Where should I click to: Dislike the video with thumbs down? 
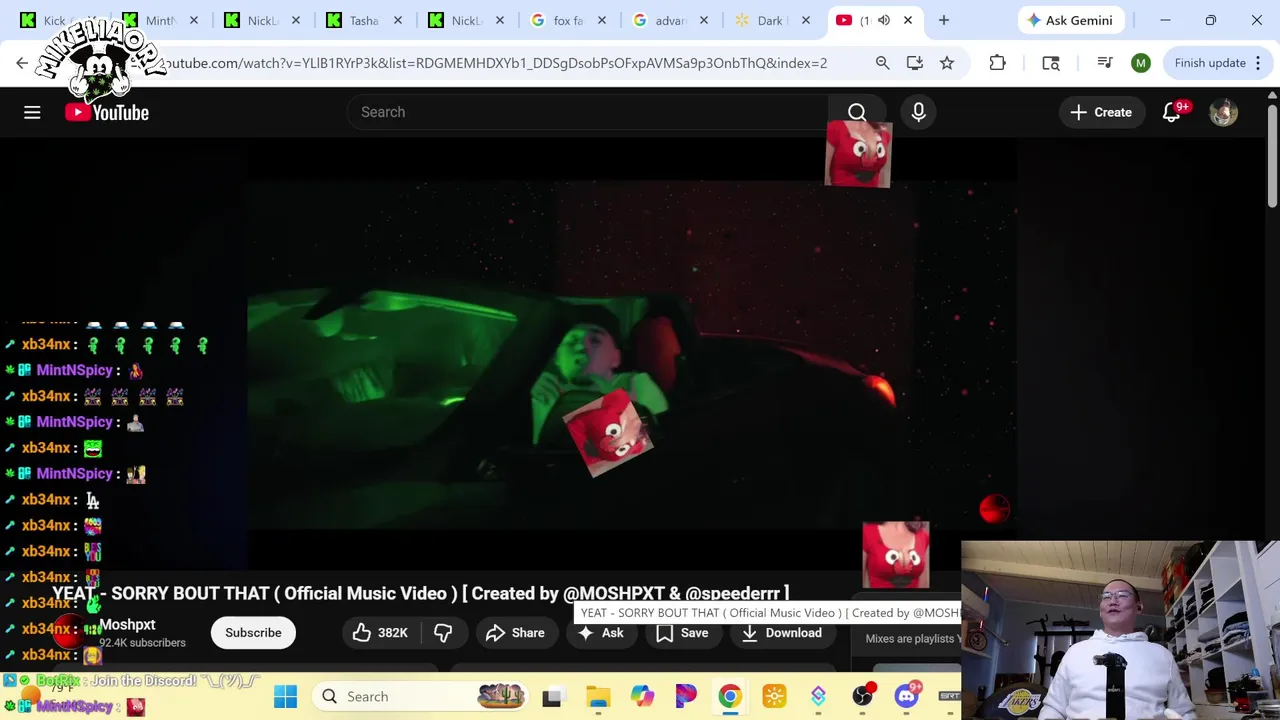pyautogui.click(x=443, y=633)
